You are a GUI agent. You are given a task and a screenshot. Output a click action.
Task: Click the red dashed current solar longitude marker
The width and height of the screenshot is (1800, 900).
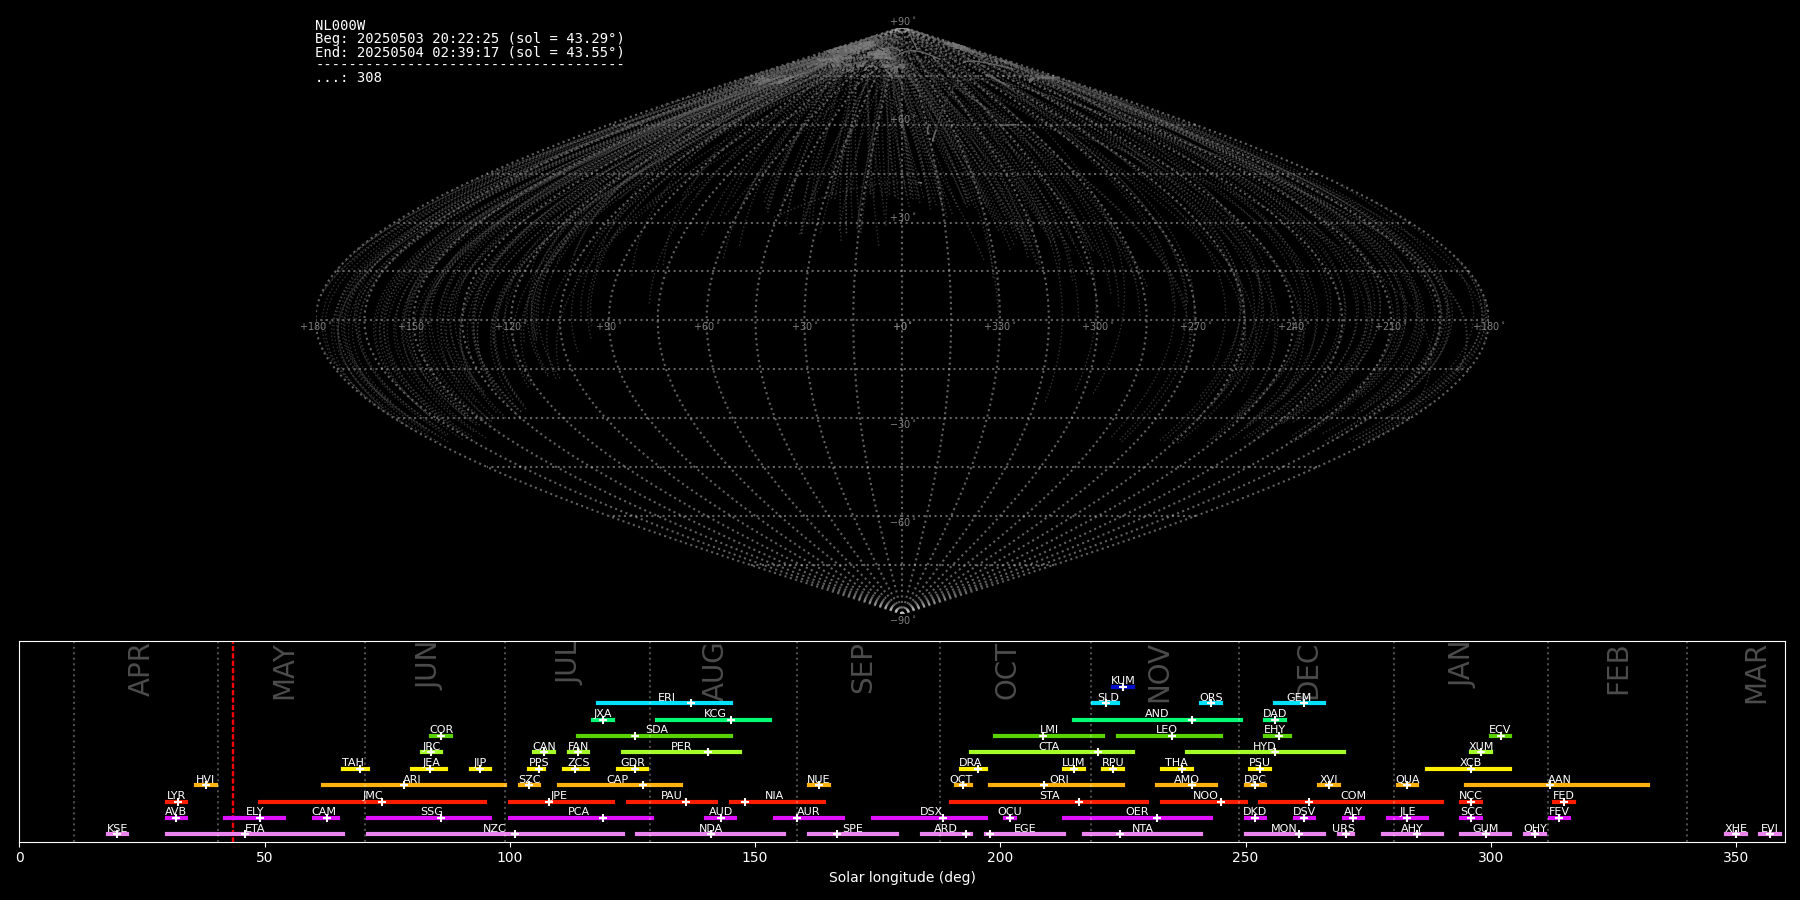pos(233,741)
